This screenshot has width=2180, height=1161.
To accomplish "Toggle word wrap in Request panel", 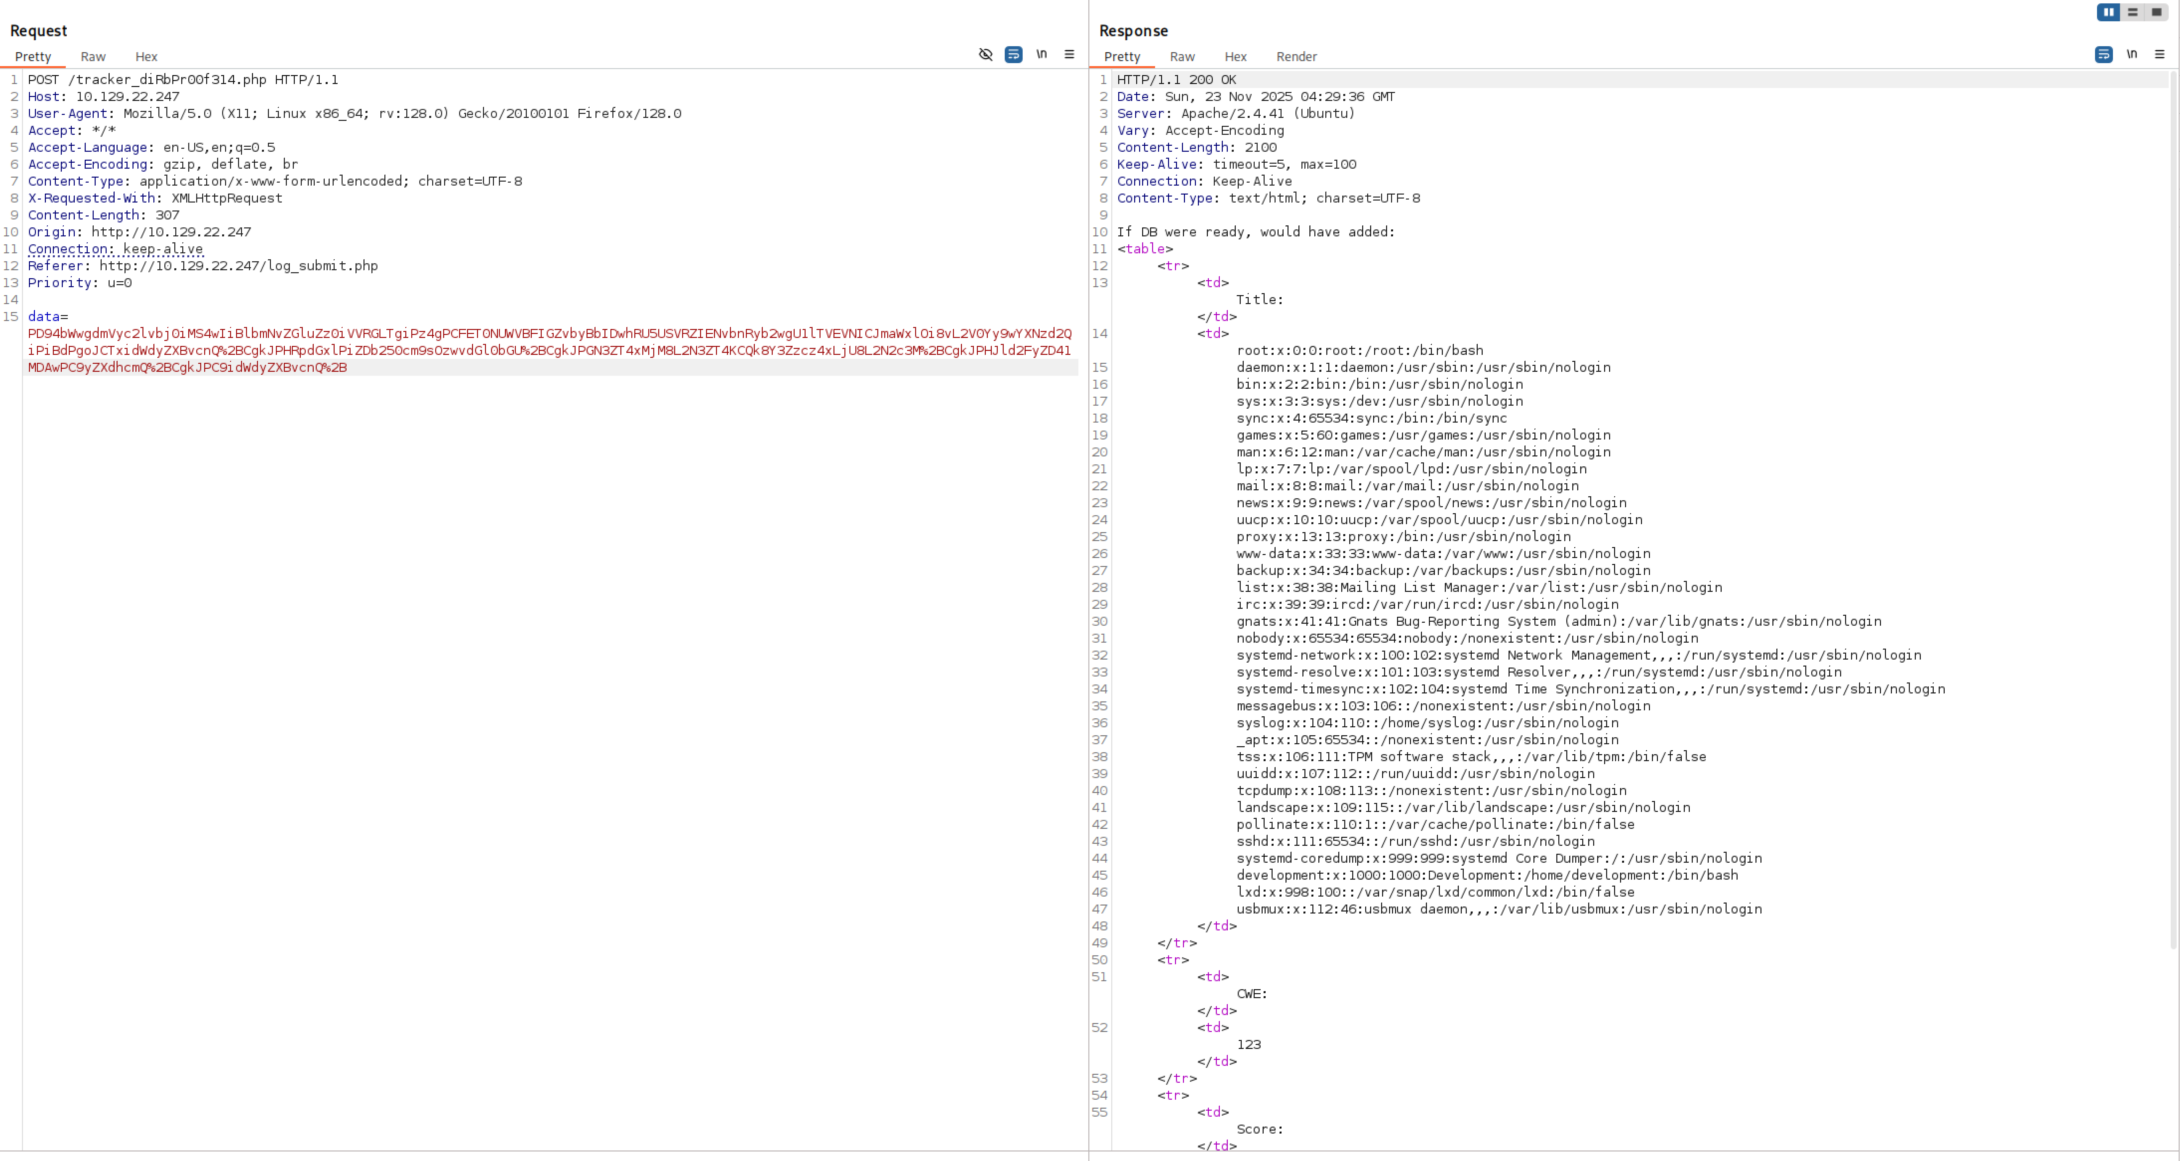I will point(1013,55).
